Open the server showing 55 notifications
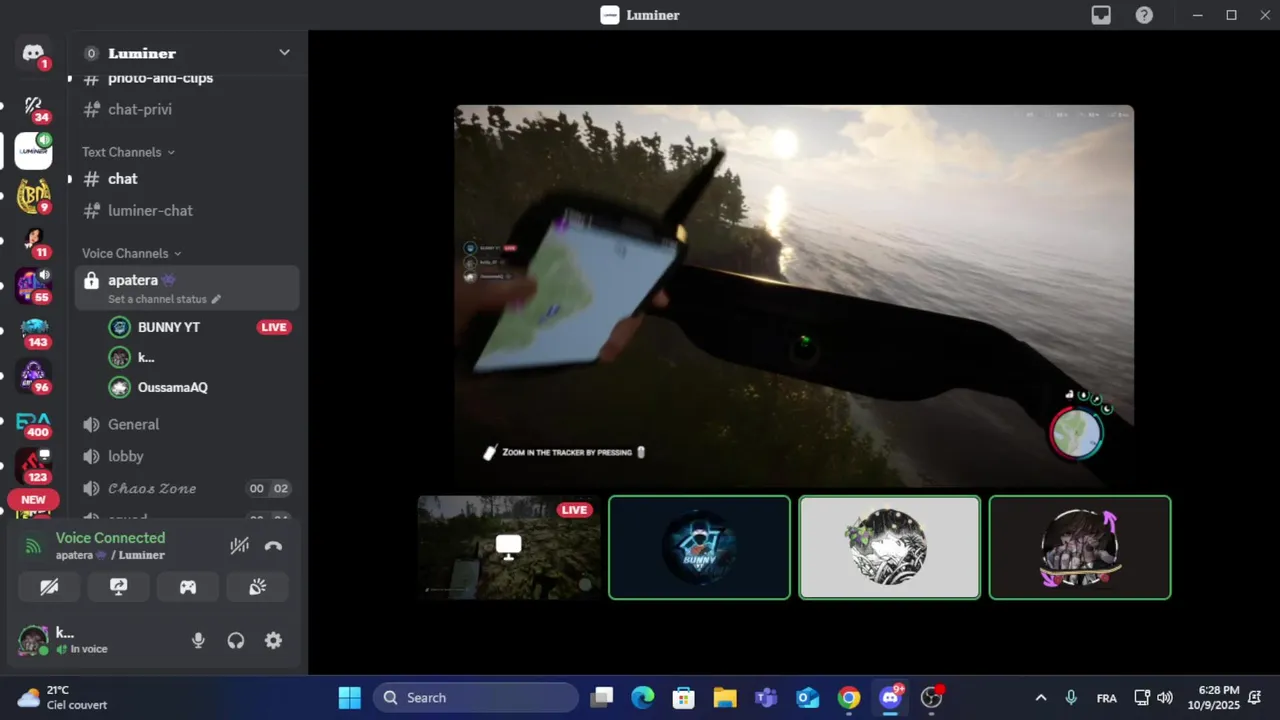This screenshot has height=720, width=1280. pos(33,286)
